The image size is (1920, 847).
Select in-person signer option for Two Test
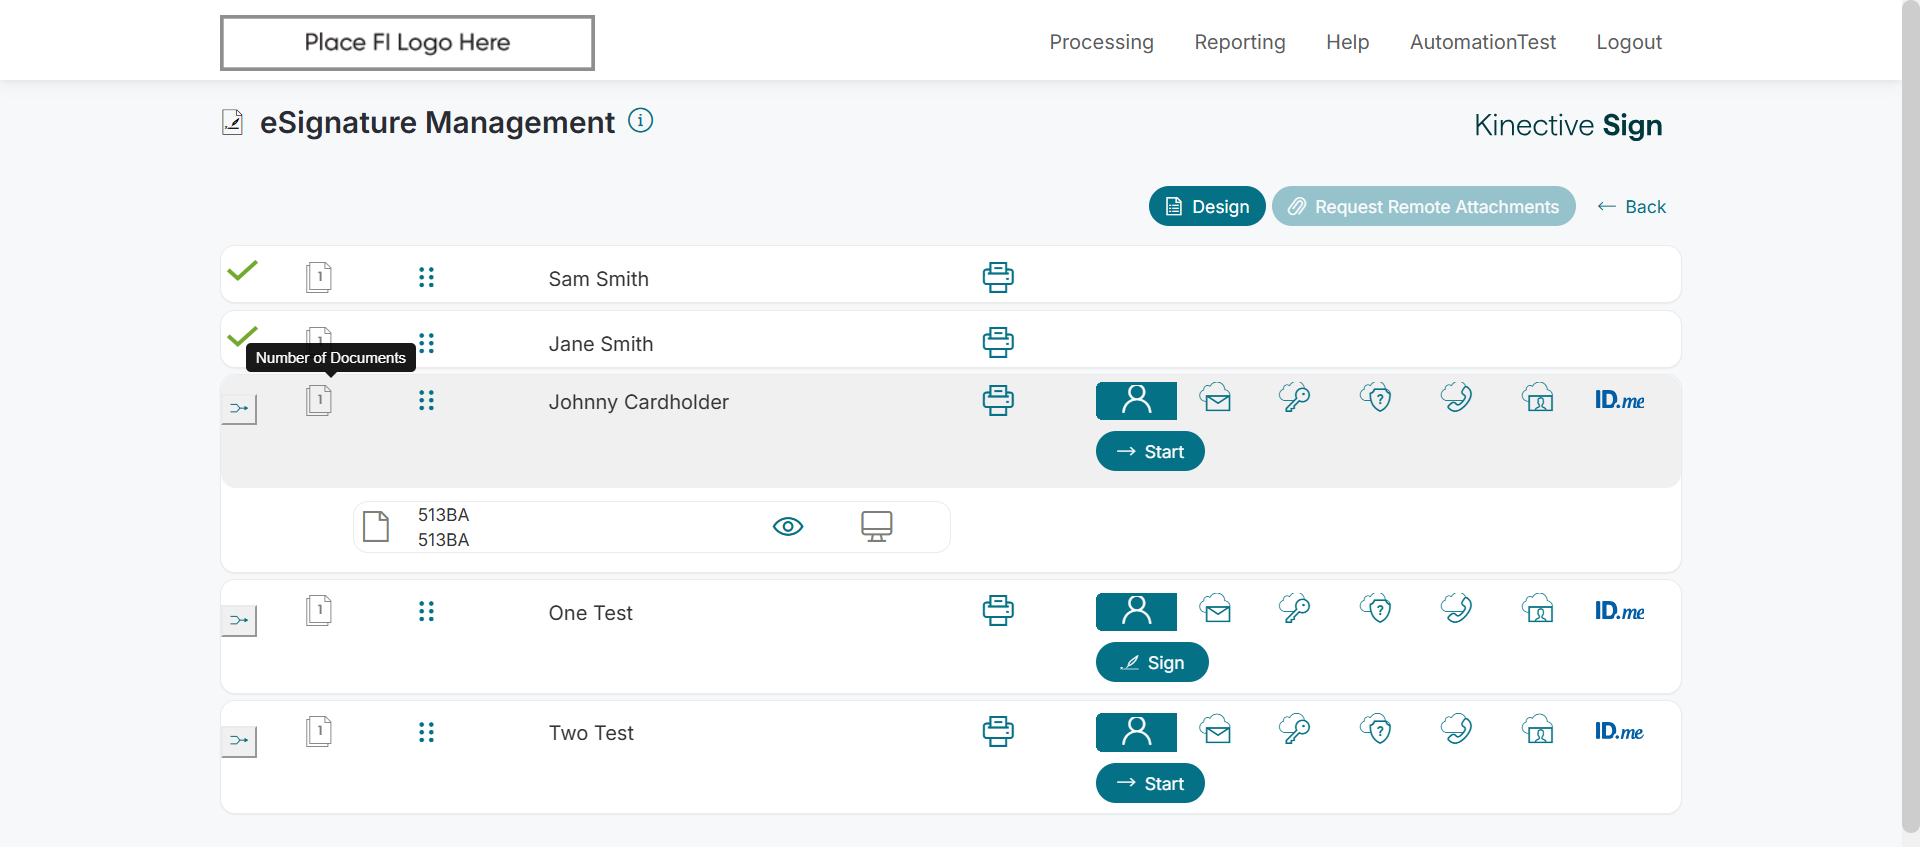click(x=1136, y=732)
